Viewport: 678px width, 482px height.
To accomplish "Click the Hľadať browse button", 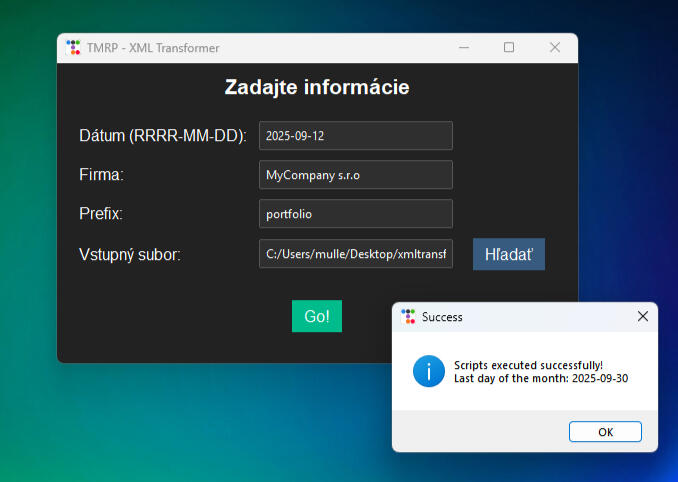I will point(508,254).
